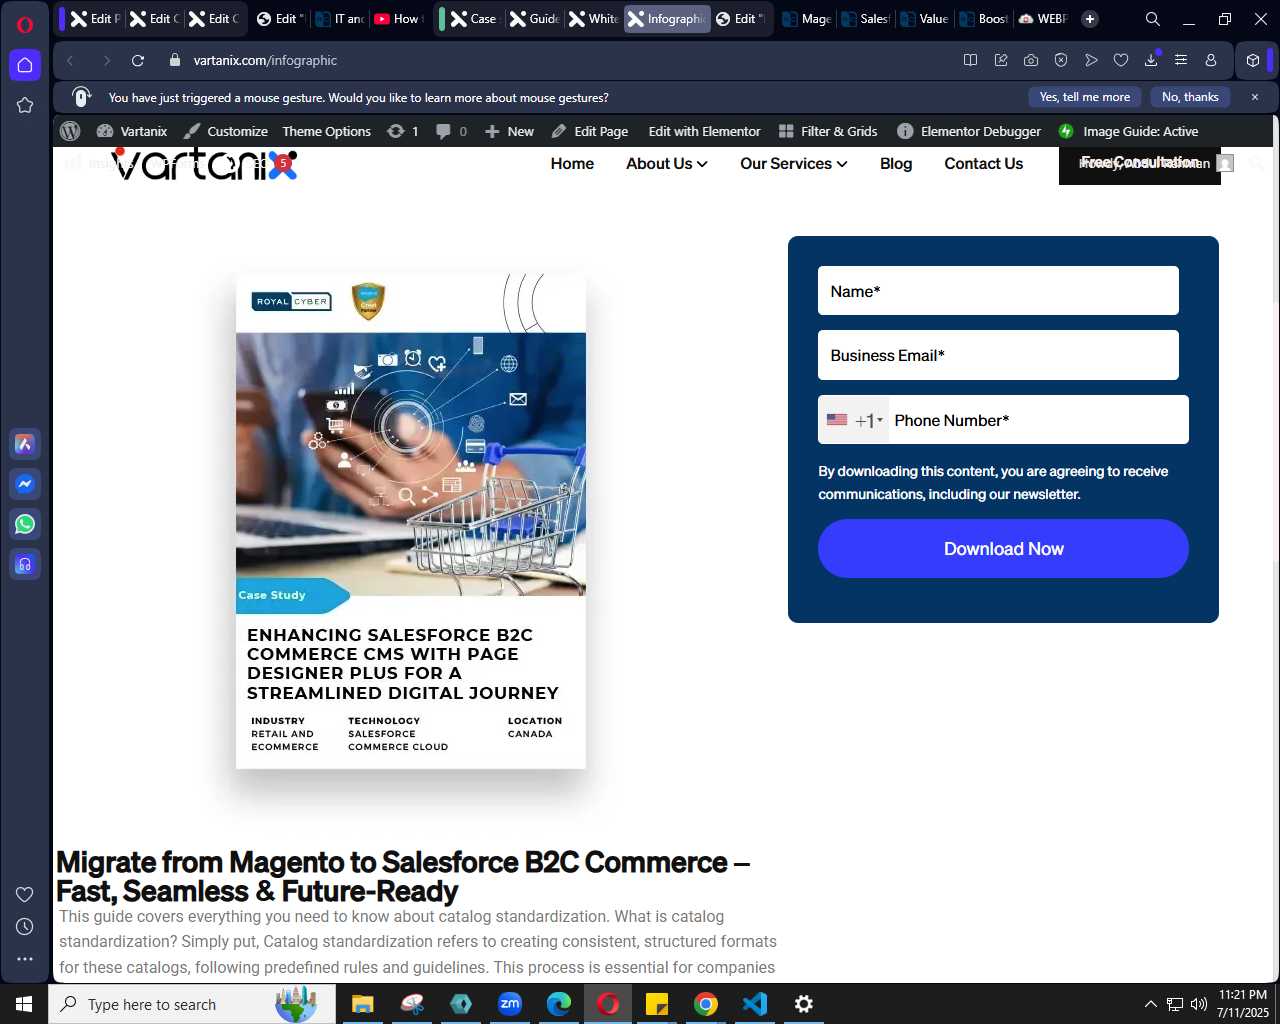The width and height of the screenshot is (1280, 1024).
Task: Open Theme Options in admin bar
Action: coord(326,131)
